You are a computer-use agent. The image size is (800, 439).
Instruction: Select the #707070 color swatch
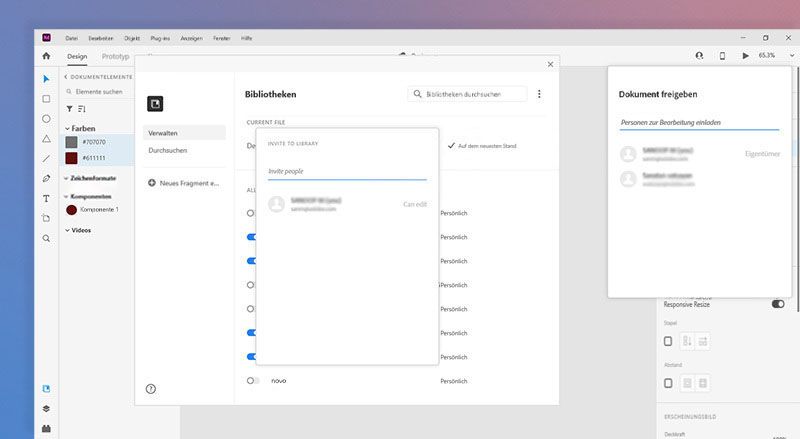(71, 142)
